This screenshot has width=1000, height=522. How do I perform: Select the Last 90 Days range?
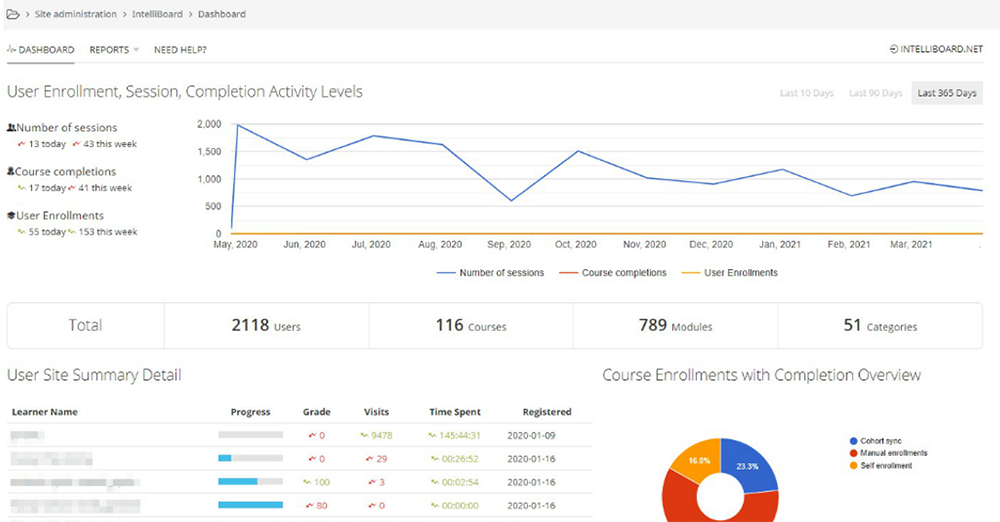point(875,93)
